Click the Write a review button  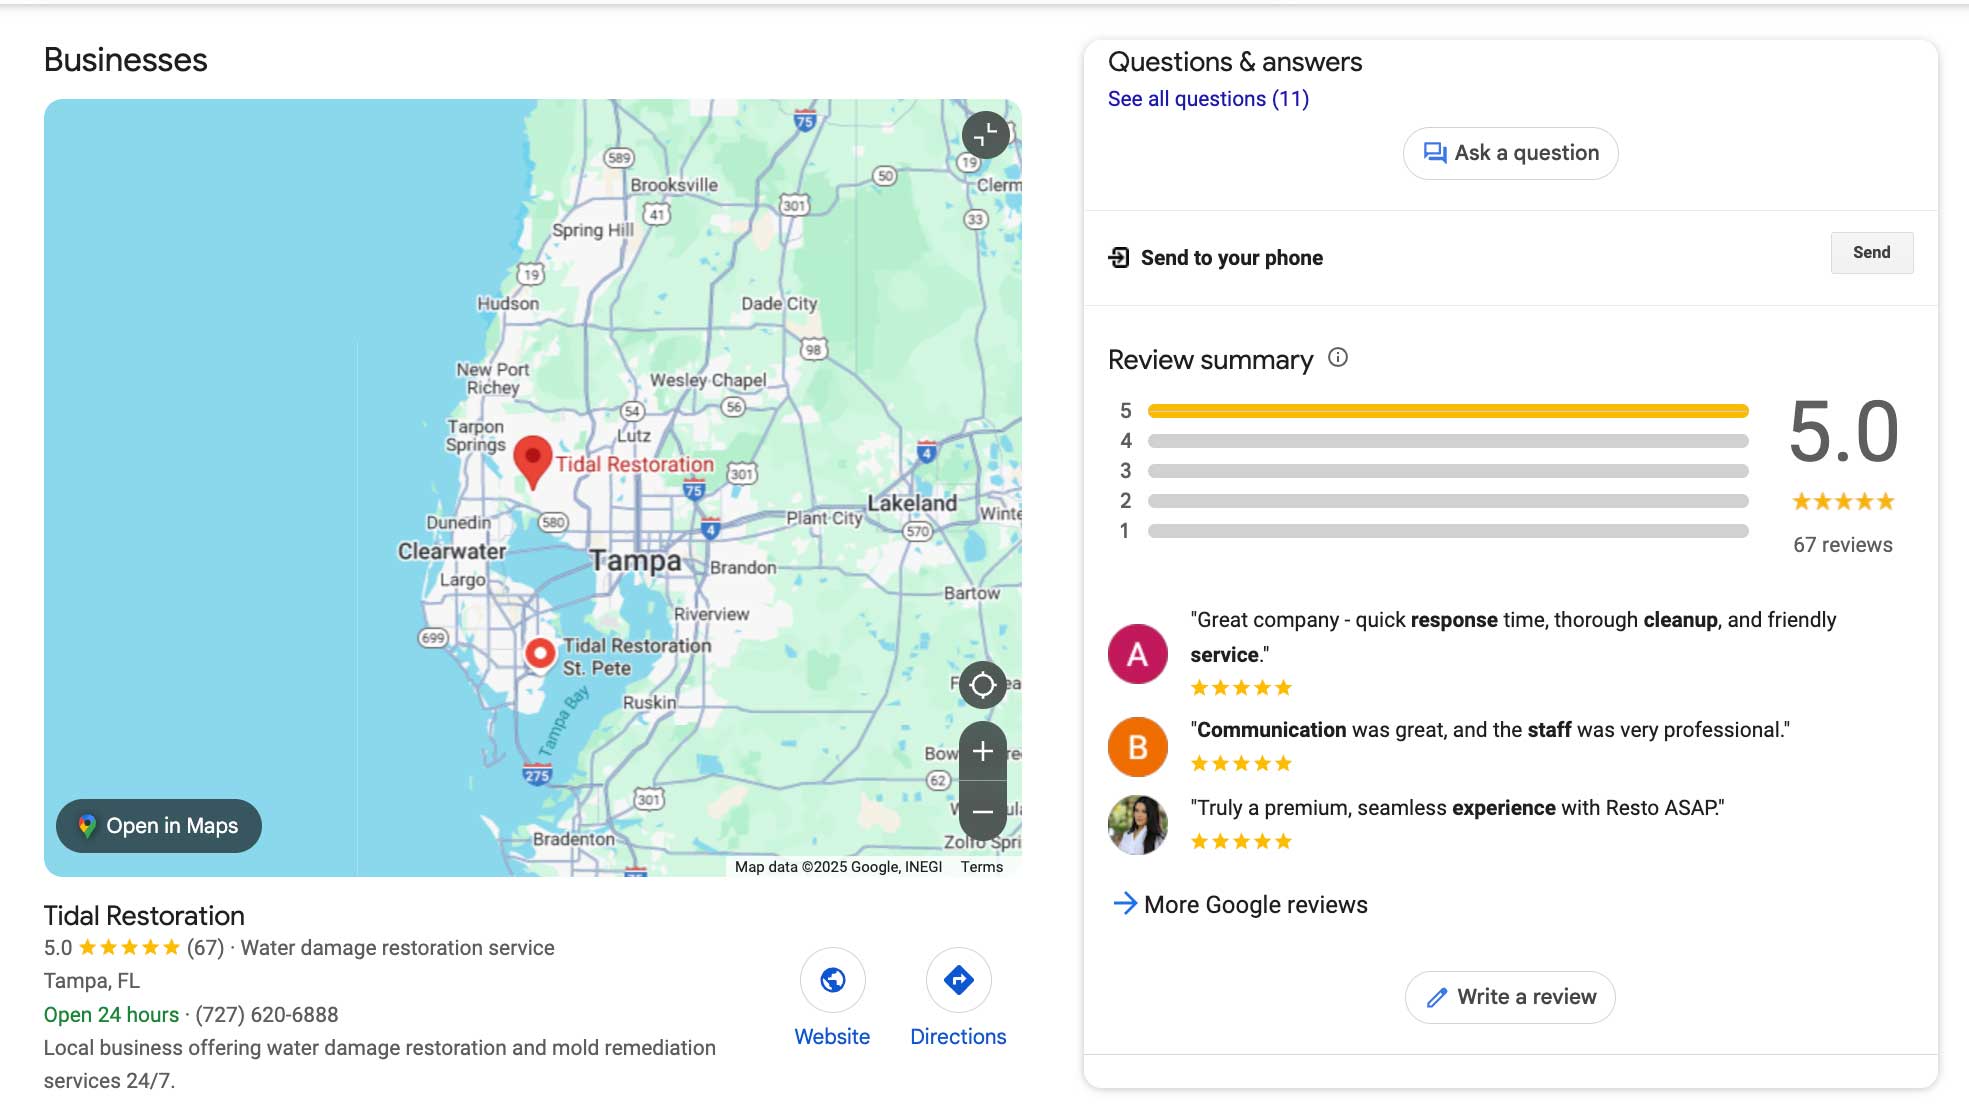[x=1510, y=997]
